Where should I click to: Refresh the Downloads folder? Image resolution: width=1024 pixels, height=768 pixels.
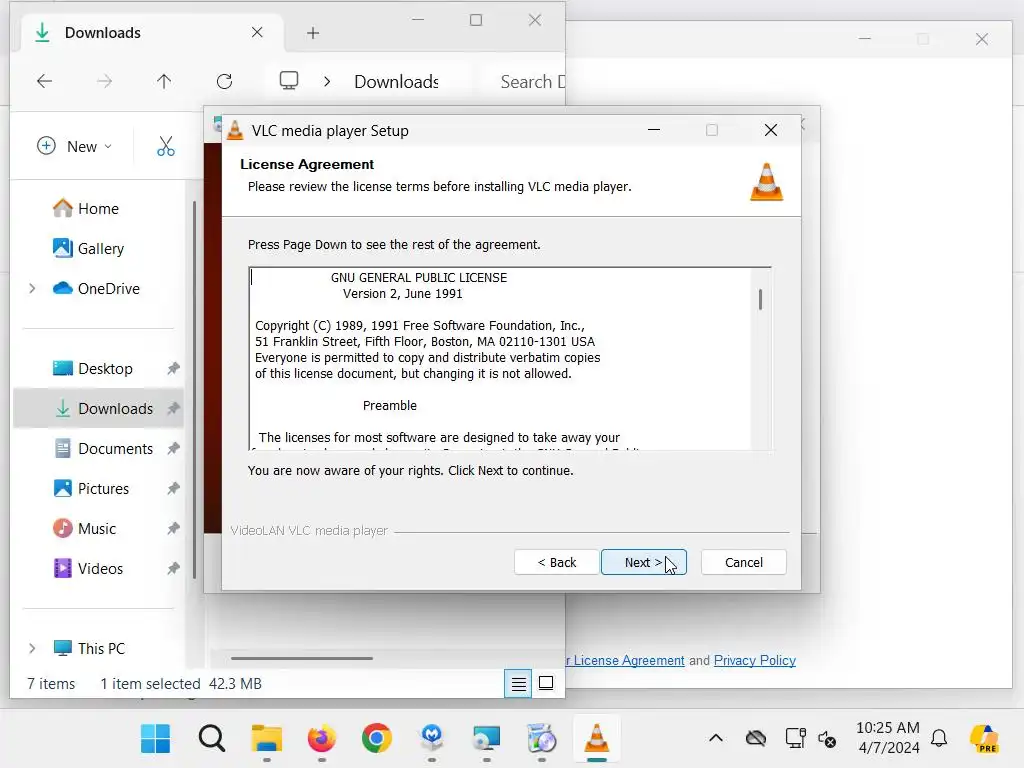tap(225, 81)
